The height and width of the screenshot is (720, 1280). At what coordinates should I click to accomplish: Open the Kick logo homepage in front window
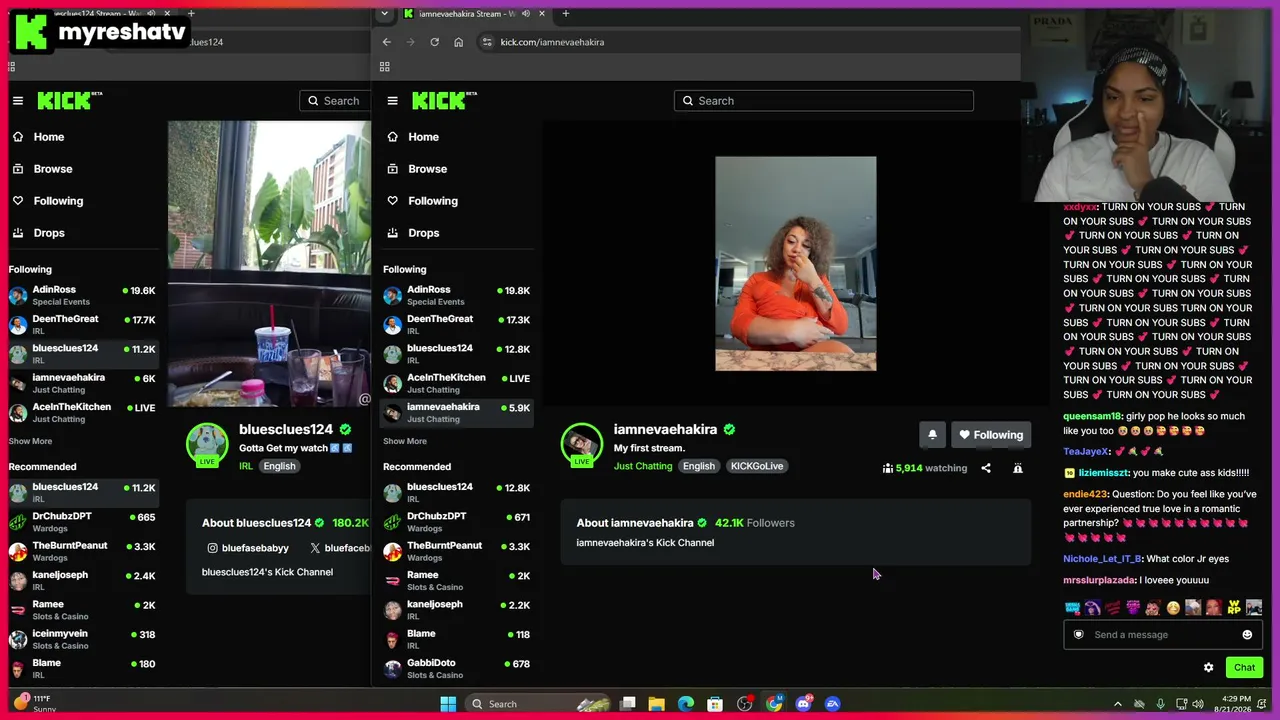(444, 100)
